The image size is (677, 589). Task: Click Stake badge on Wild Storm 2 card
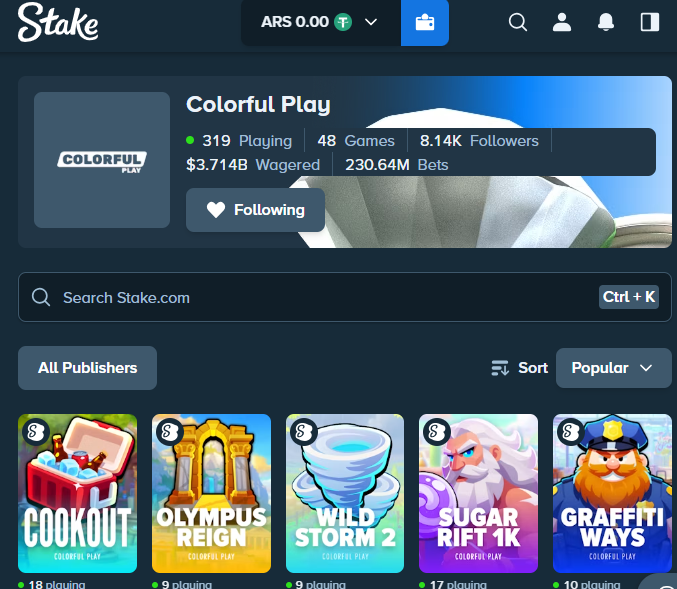(304, 432)
